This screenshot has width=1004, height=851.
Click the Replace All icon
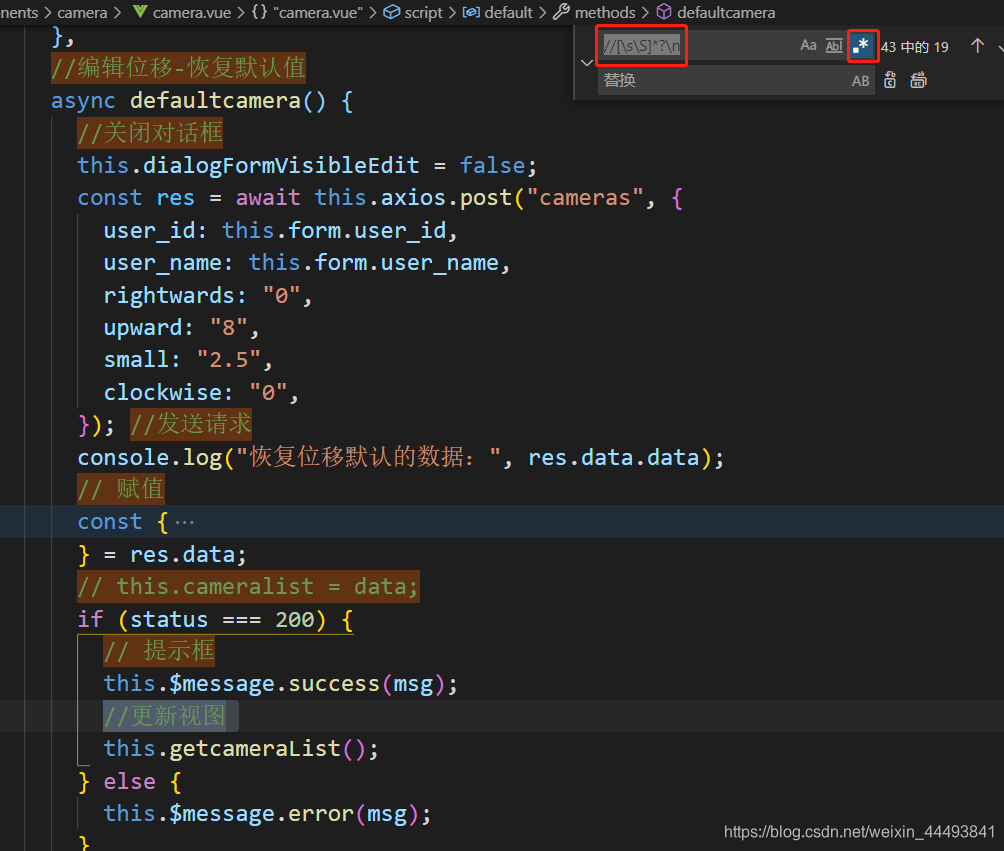tap(919, 80)
